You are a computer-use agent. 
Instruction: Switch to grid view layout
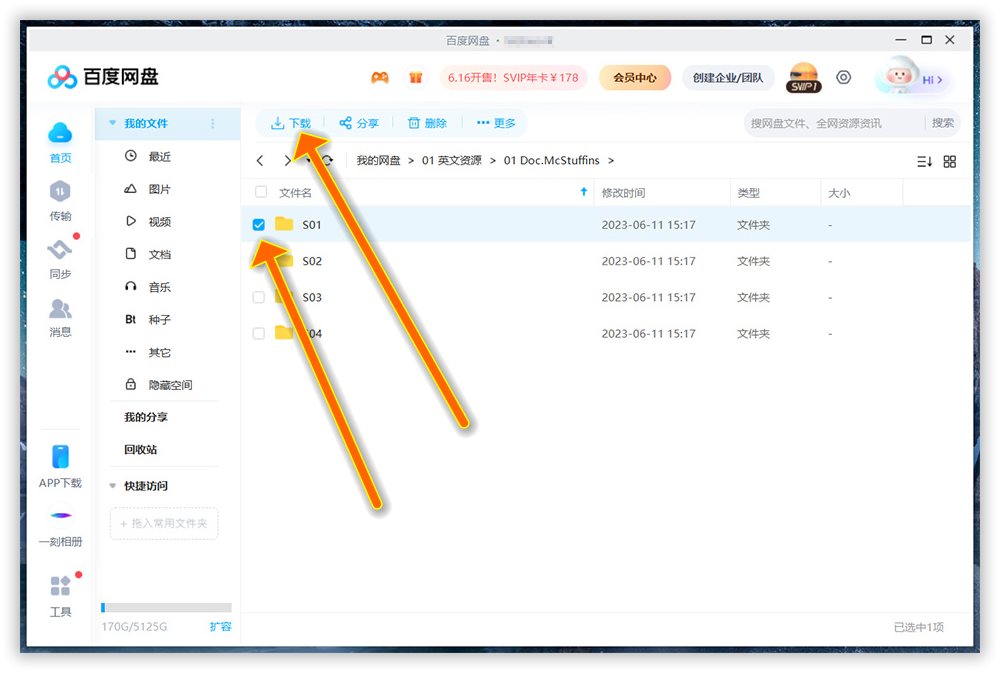tap(950, 161)
